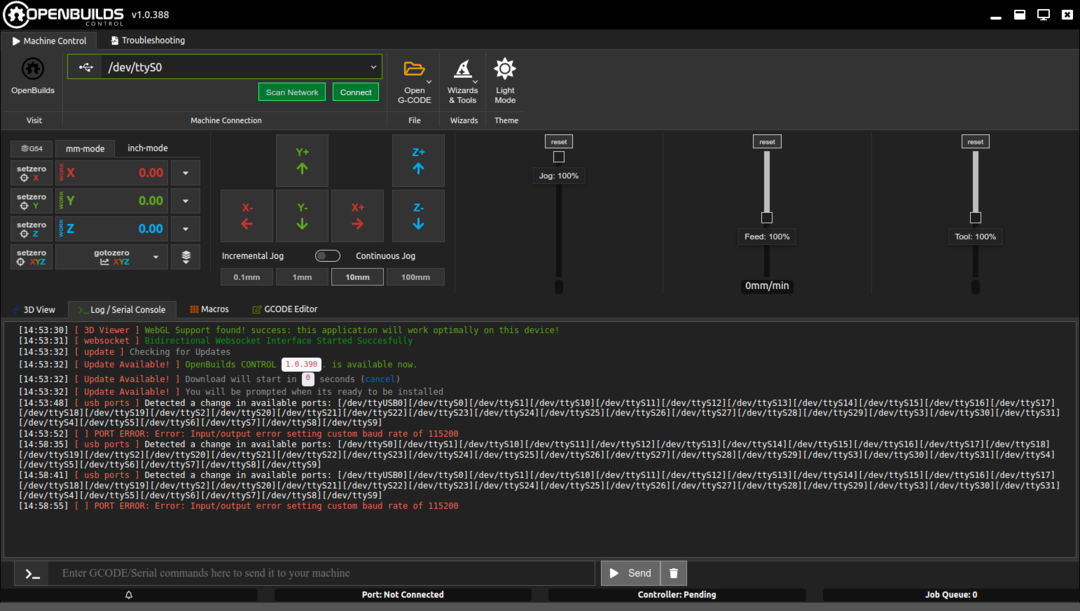Click the notification bell in status bar
This screenshot has width=1080, height=611.
tap(129, 594)
